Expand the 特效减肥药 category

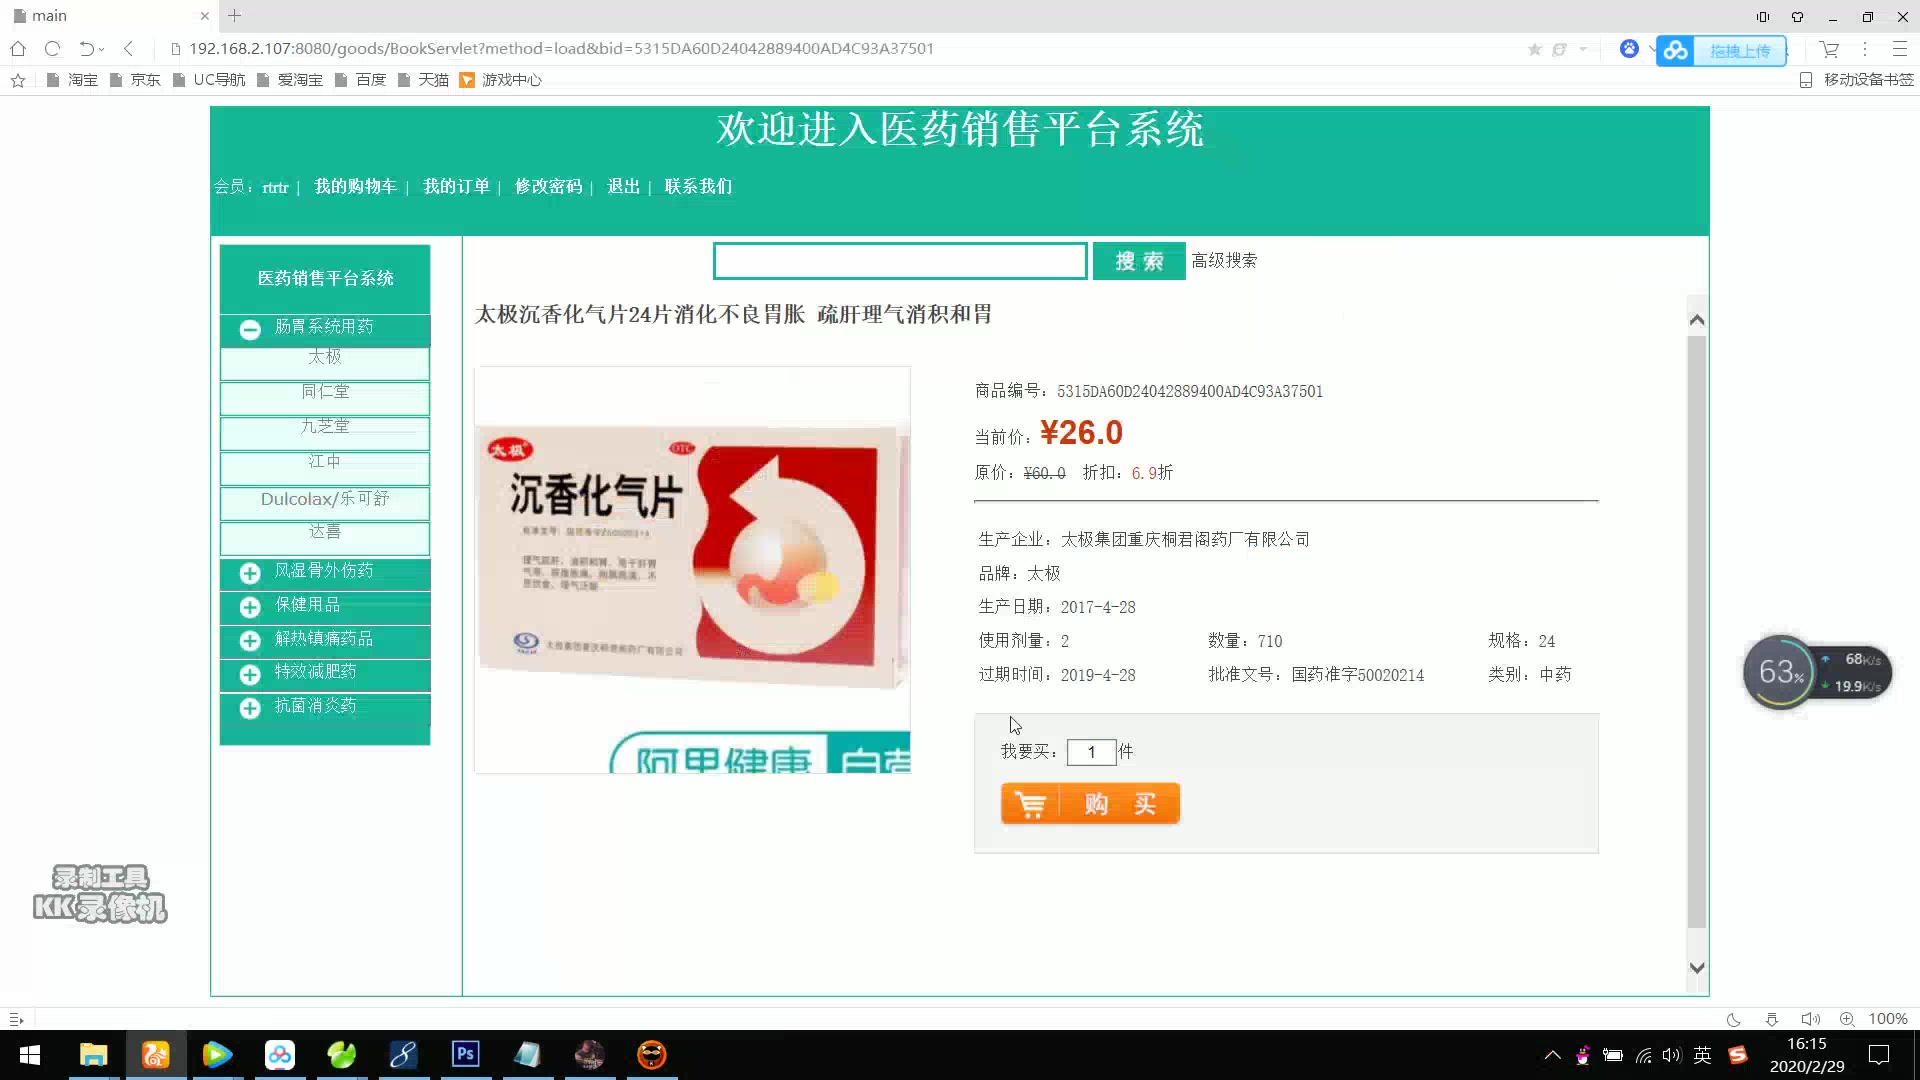click(250, 674)
